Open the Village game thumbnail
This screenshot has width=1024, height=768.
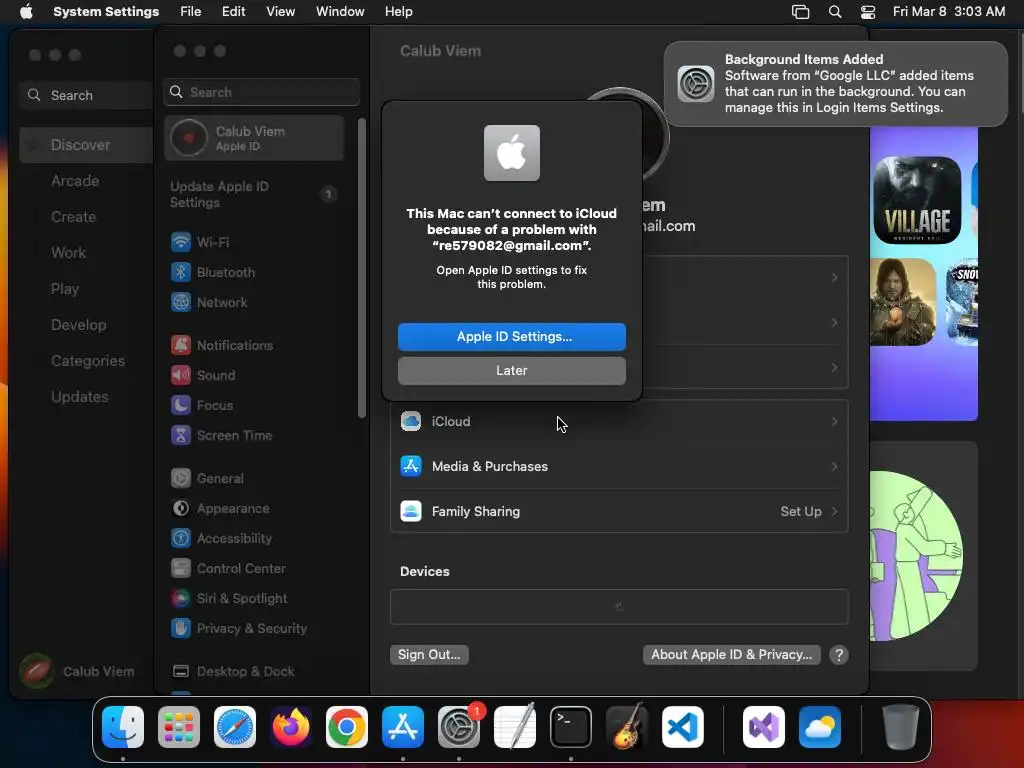(x=917, y=200)
